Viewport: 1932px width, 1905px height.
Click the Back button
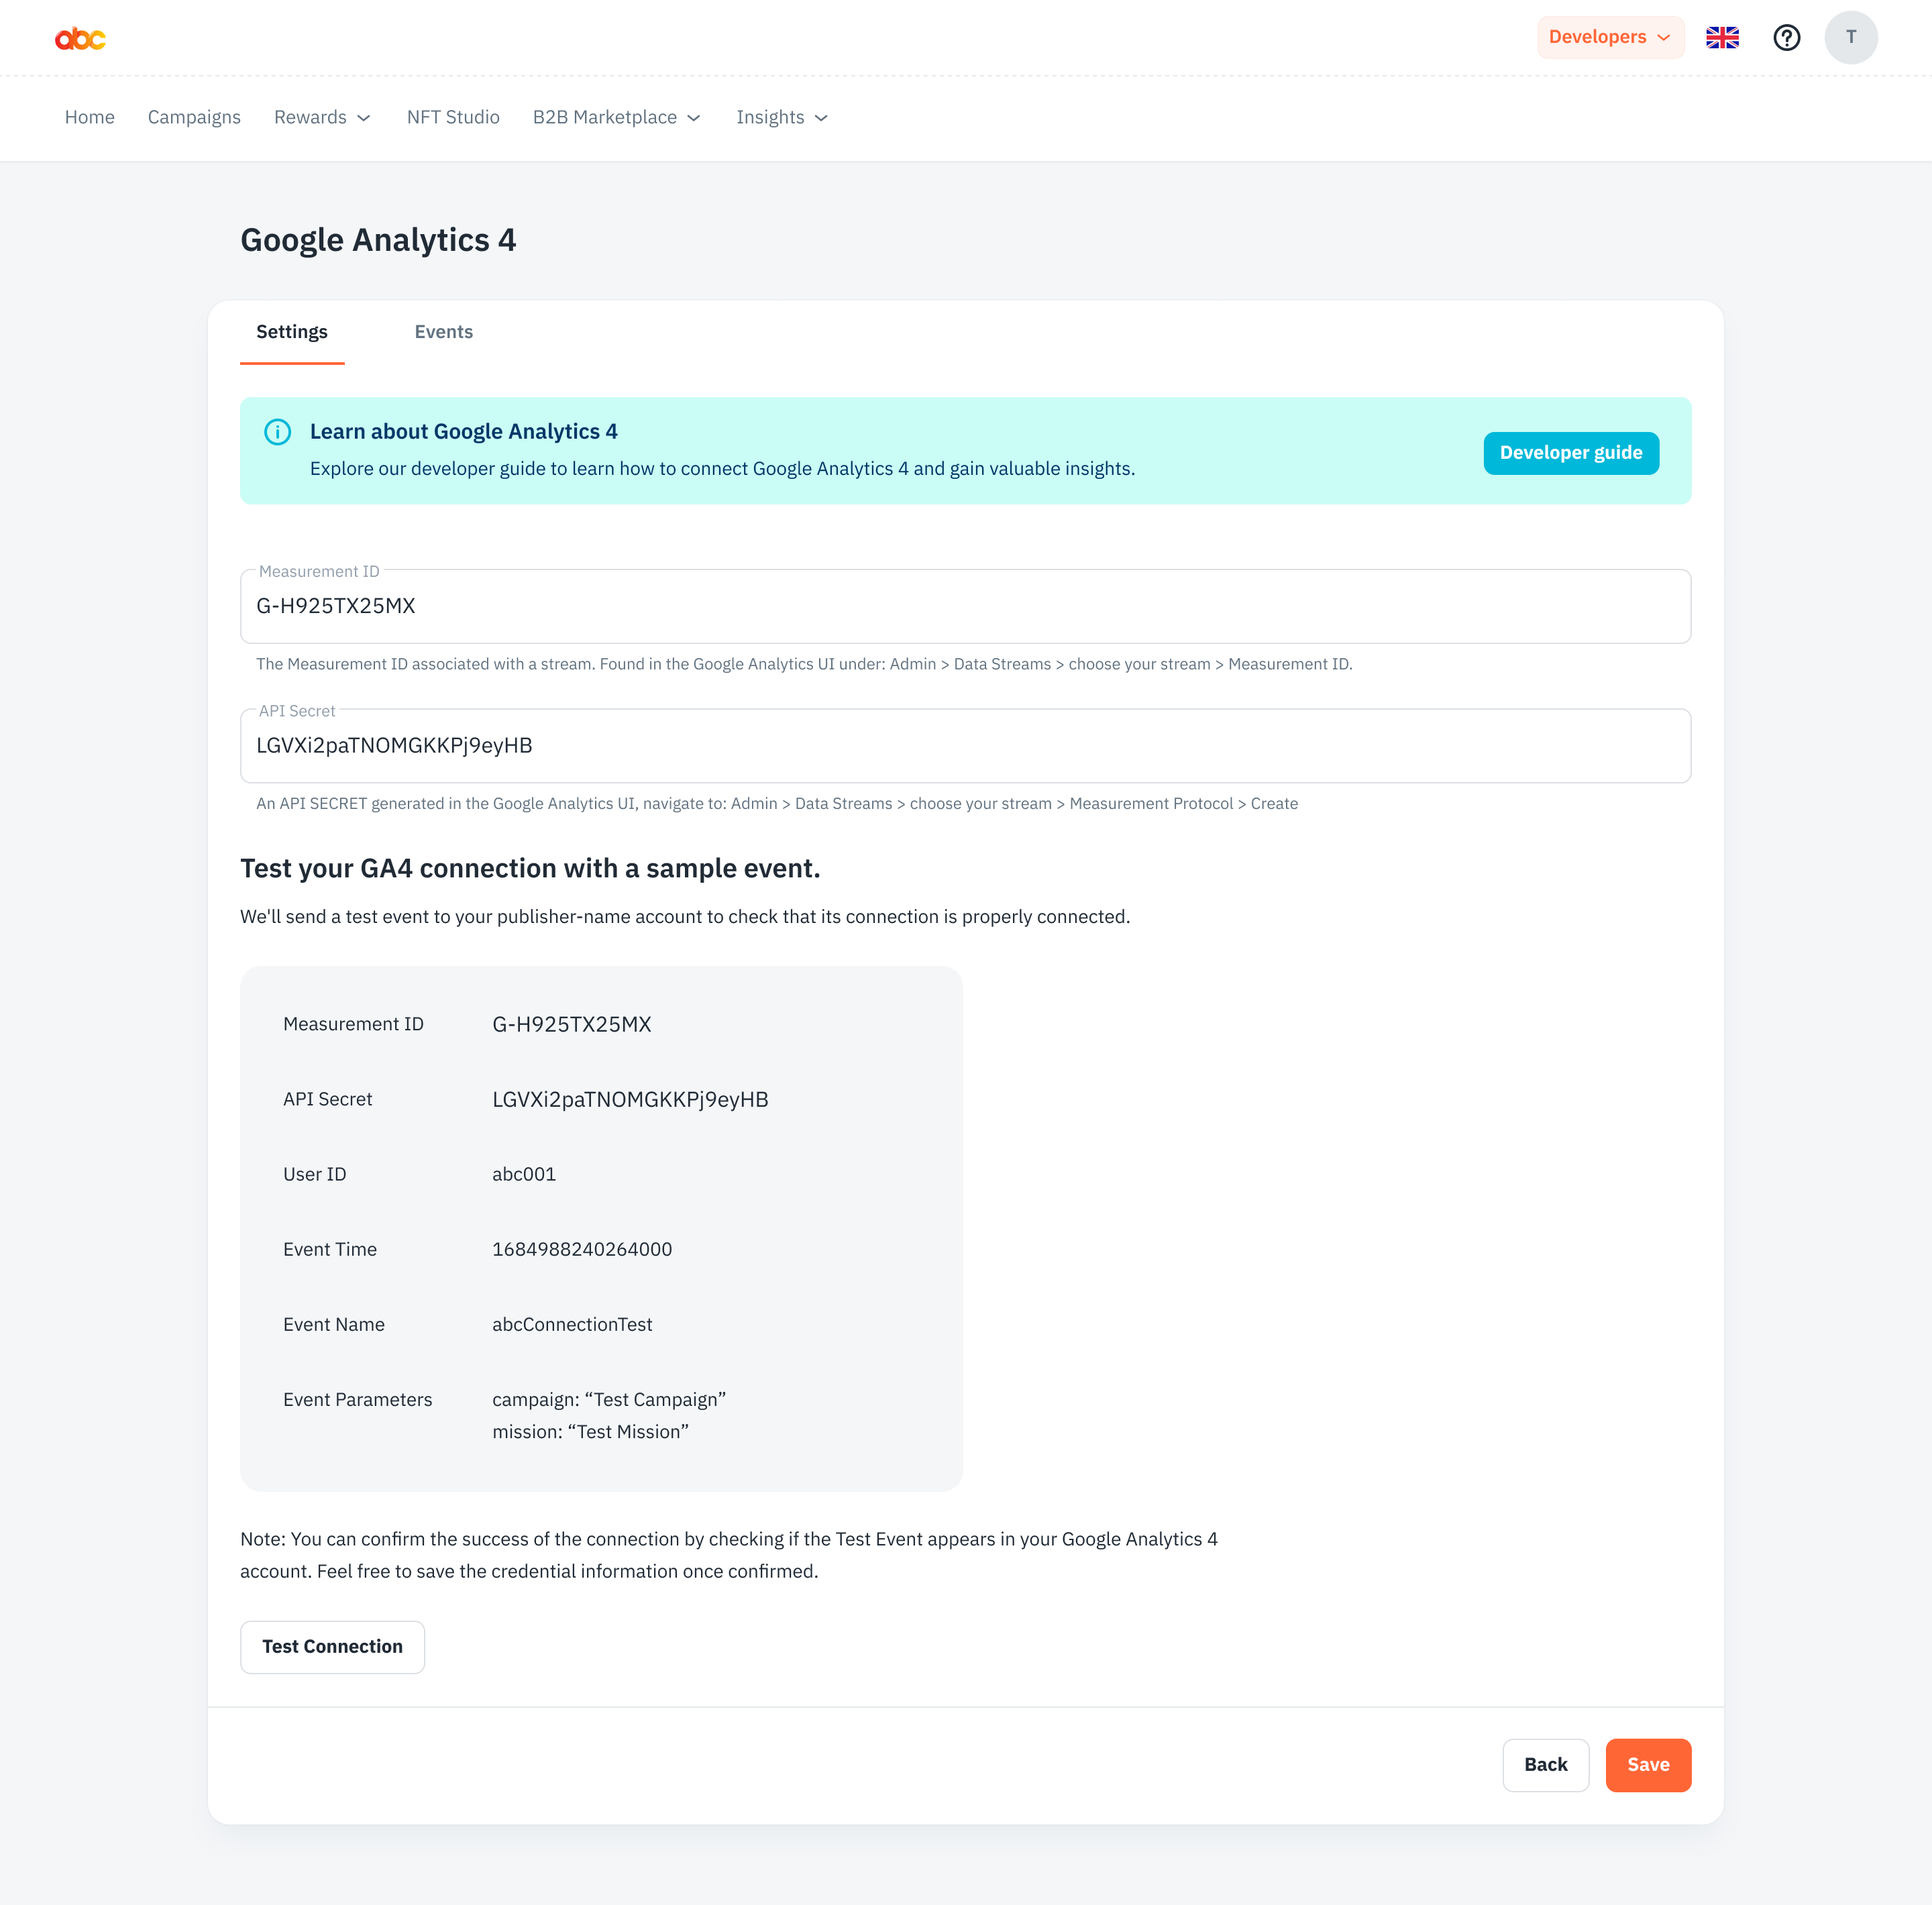tap(1545, 1765)
